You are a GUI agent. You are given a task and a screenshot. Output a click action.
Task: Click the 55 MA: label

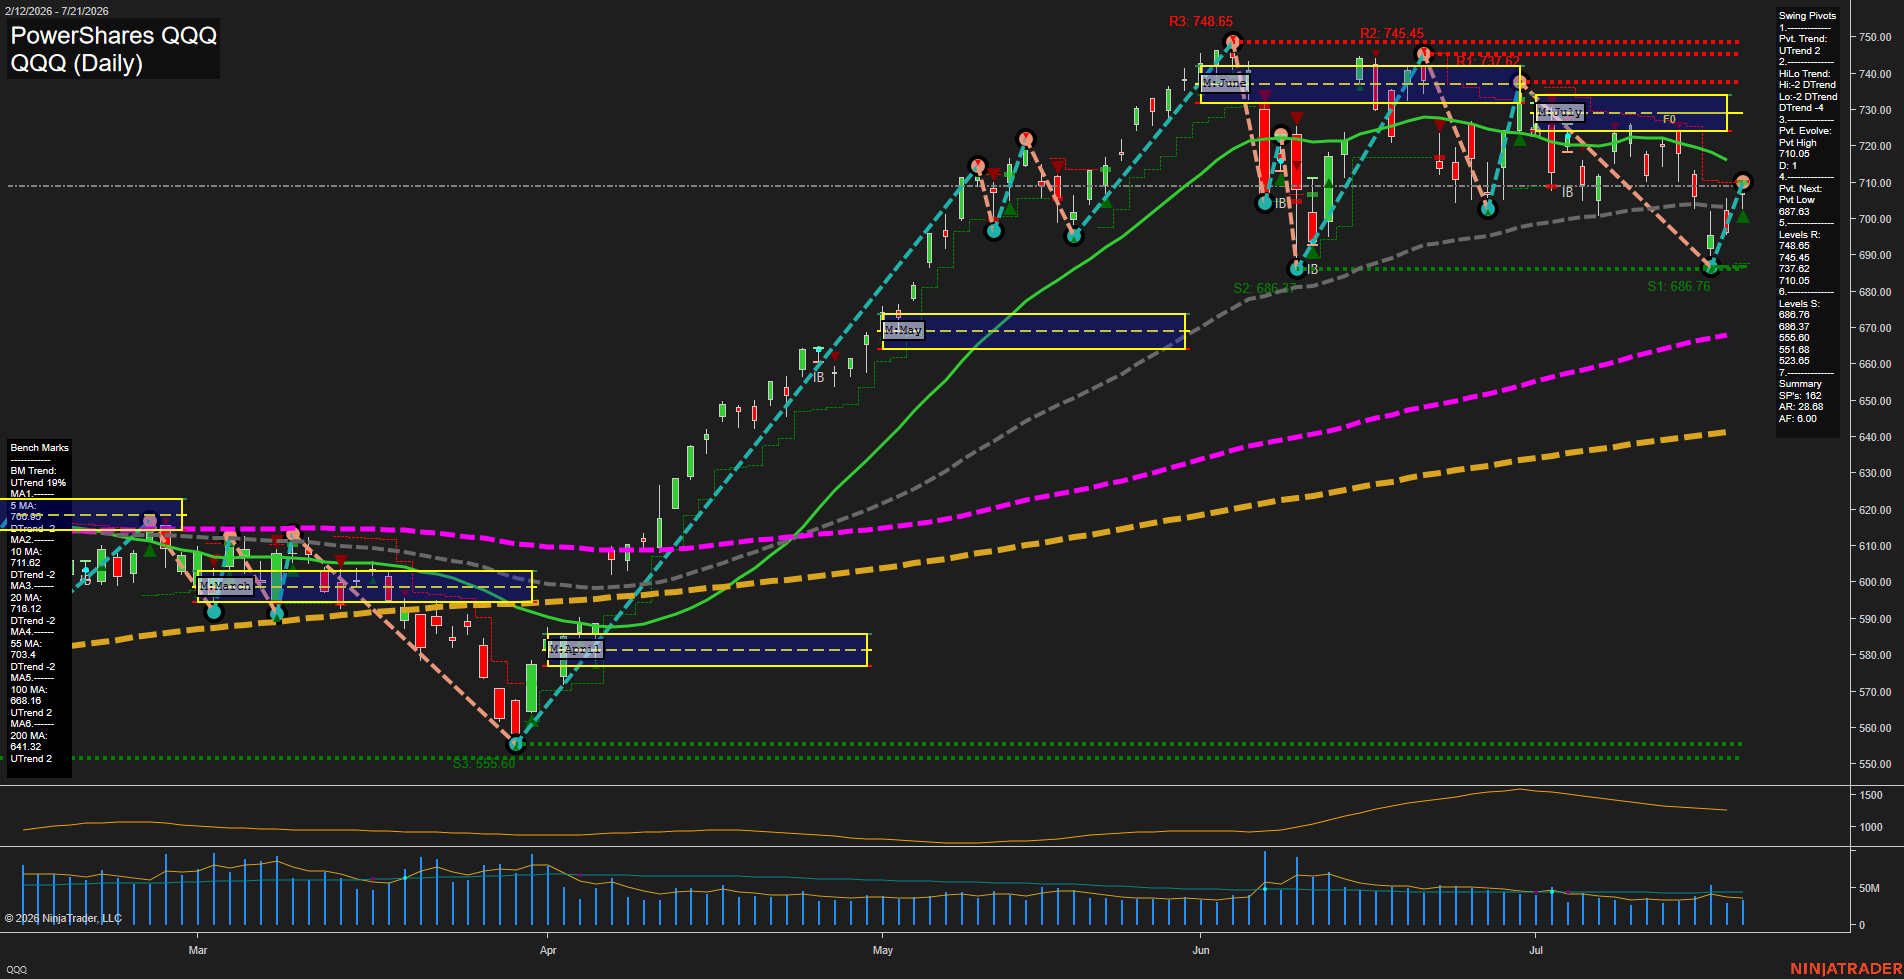[26, 644]
